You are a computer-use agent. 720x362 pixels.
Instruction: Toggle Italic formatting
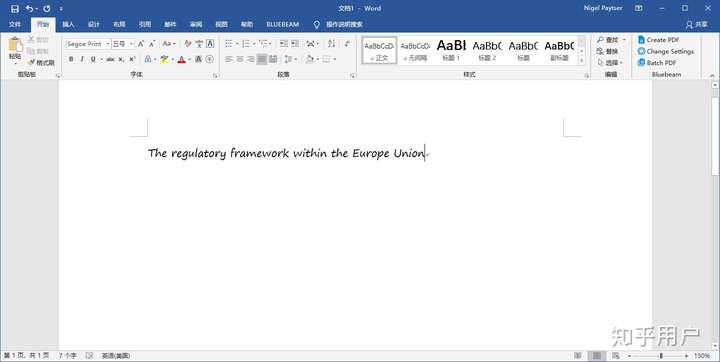pos(82,59)
